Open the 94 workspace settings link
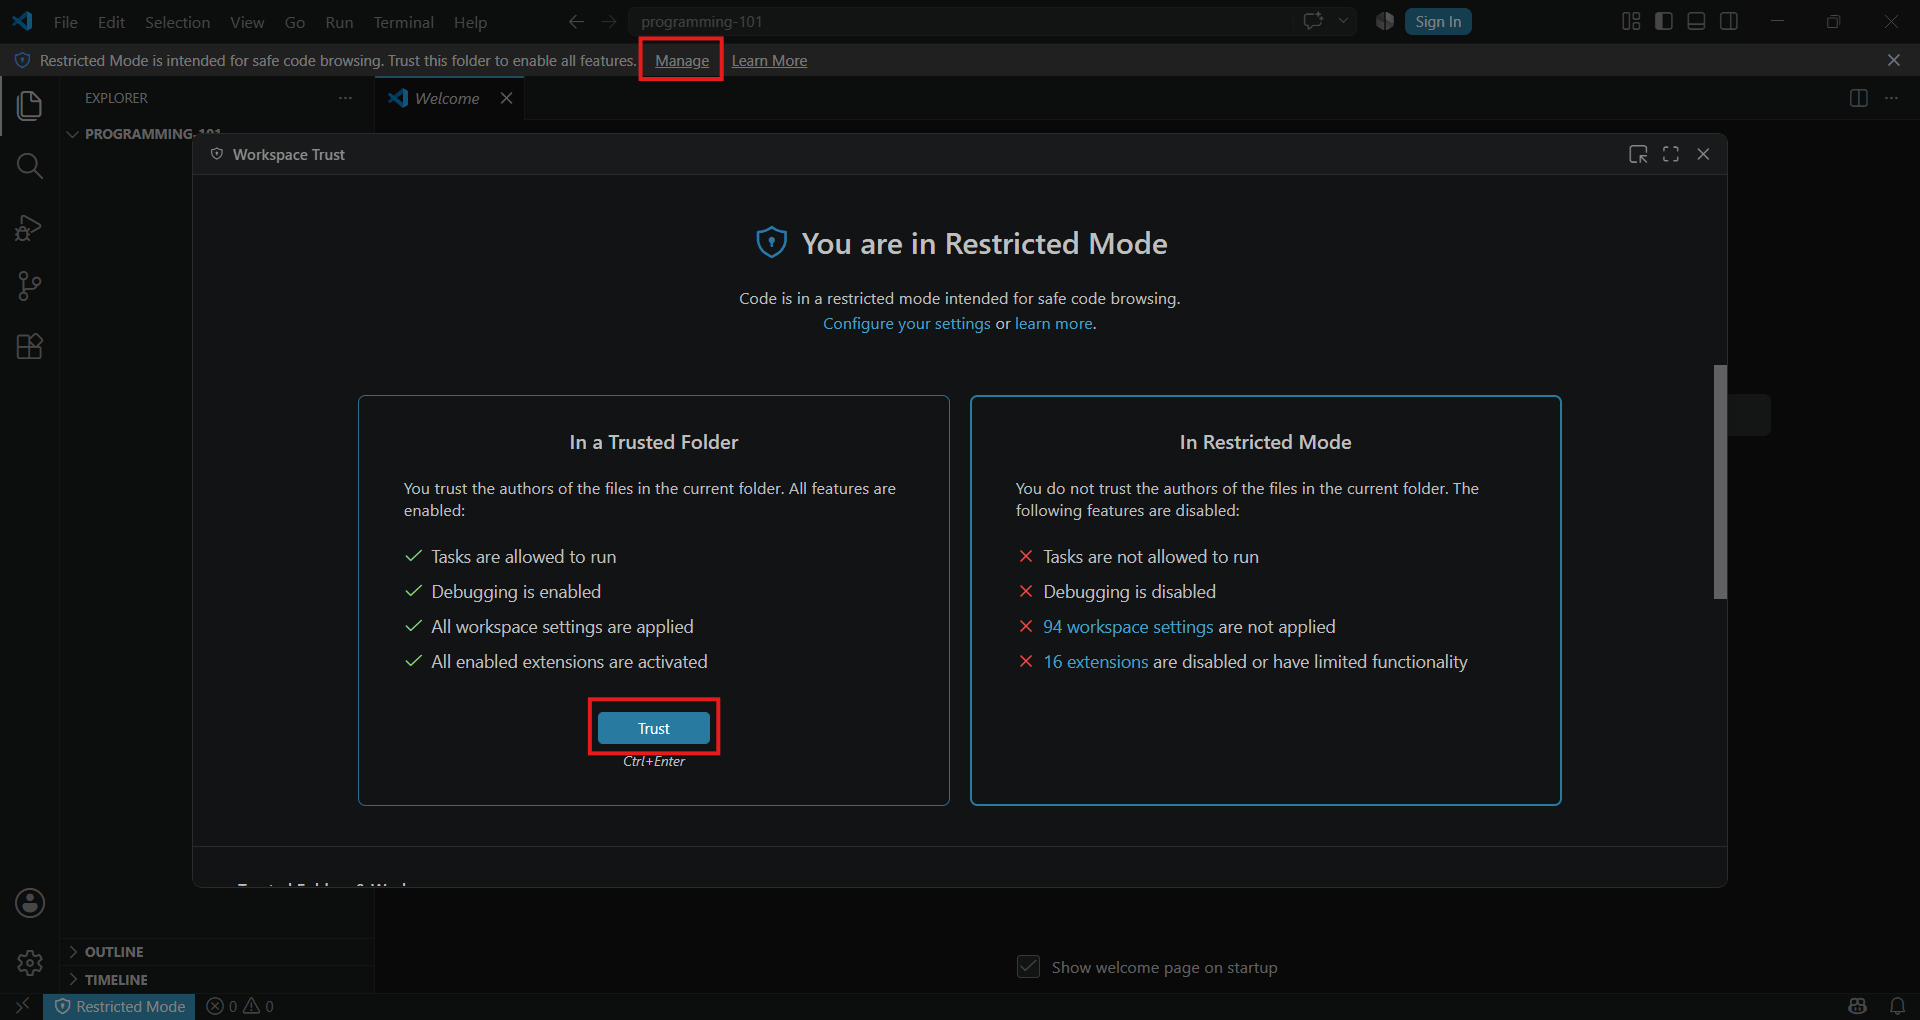 (1128, 627)
